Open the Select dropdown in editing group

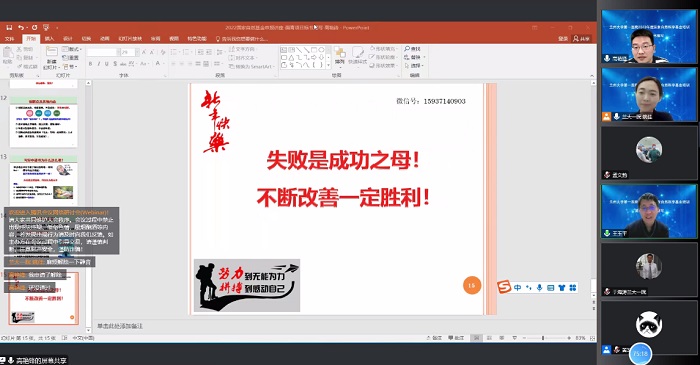pyautogui.click(x=415, y=66)
